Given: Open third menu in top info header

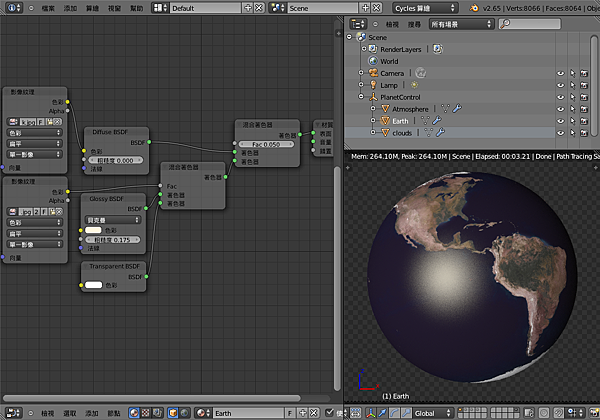Looking at the screenshot, I should [92, 8].
